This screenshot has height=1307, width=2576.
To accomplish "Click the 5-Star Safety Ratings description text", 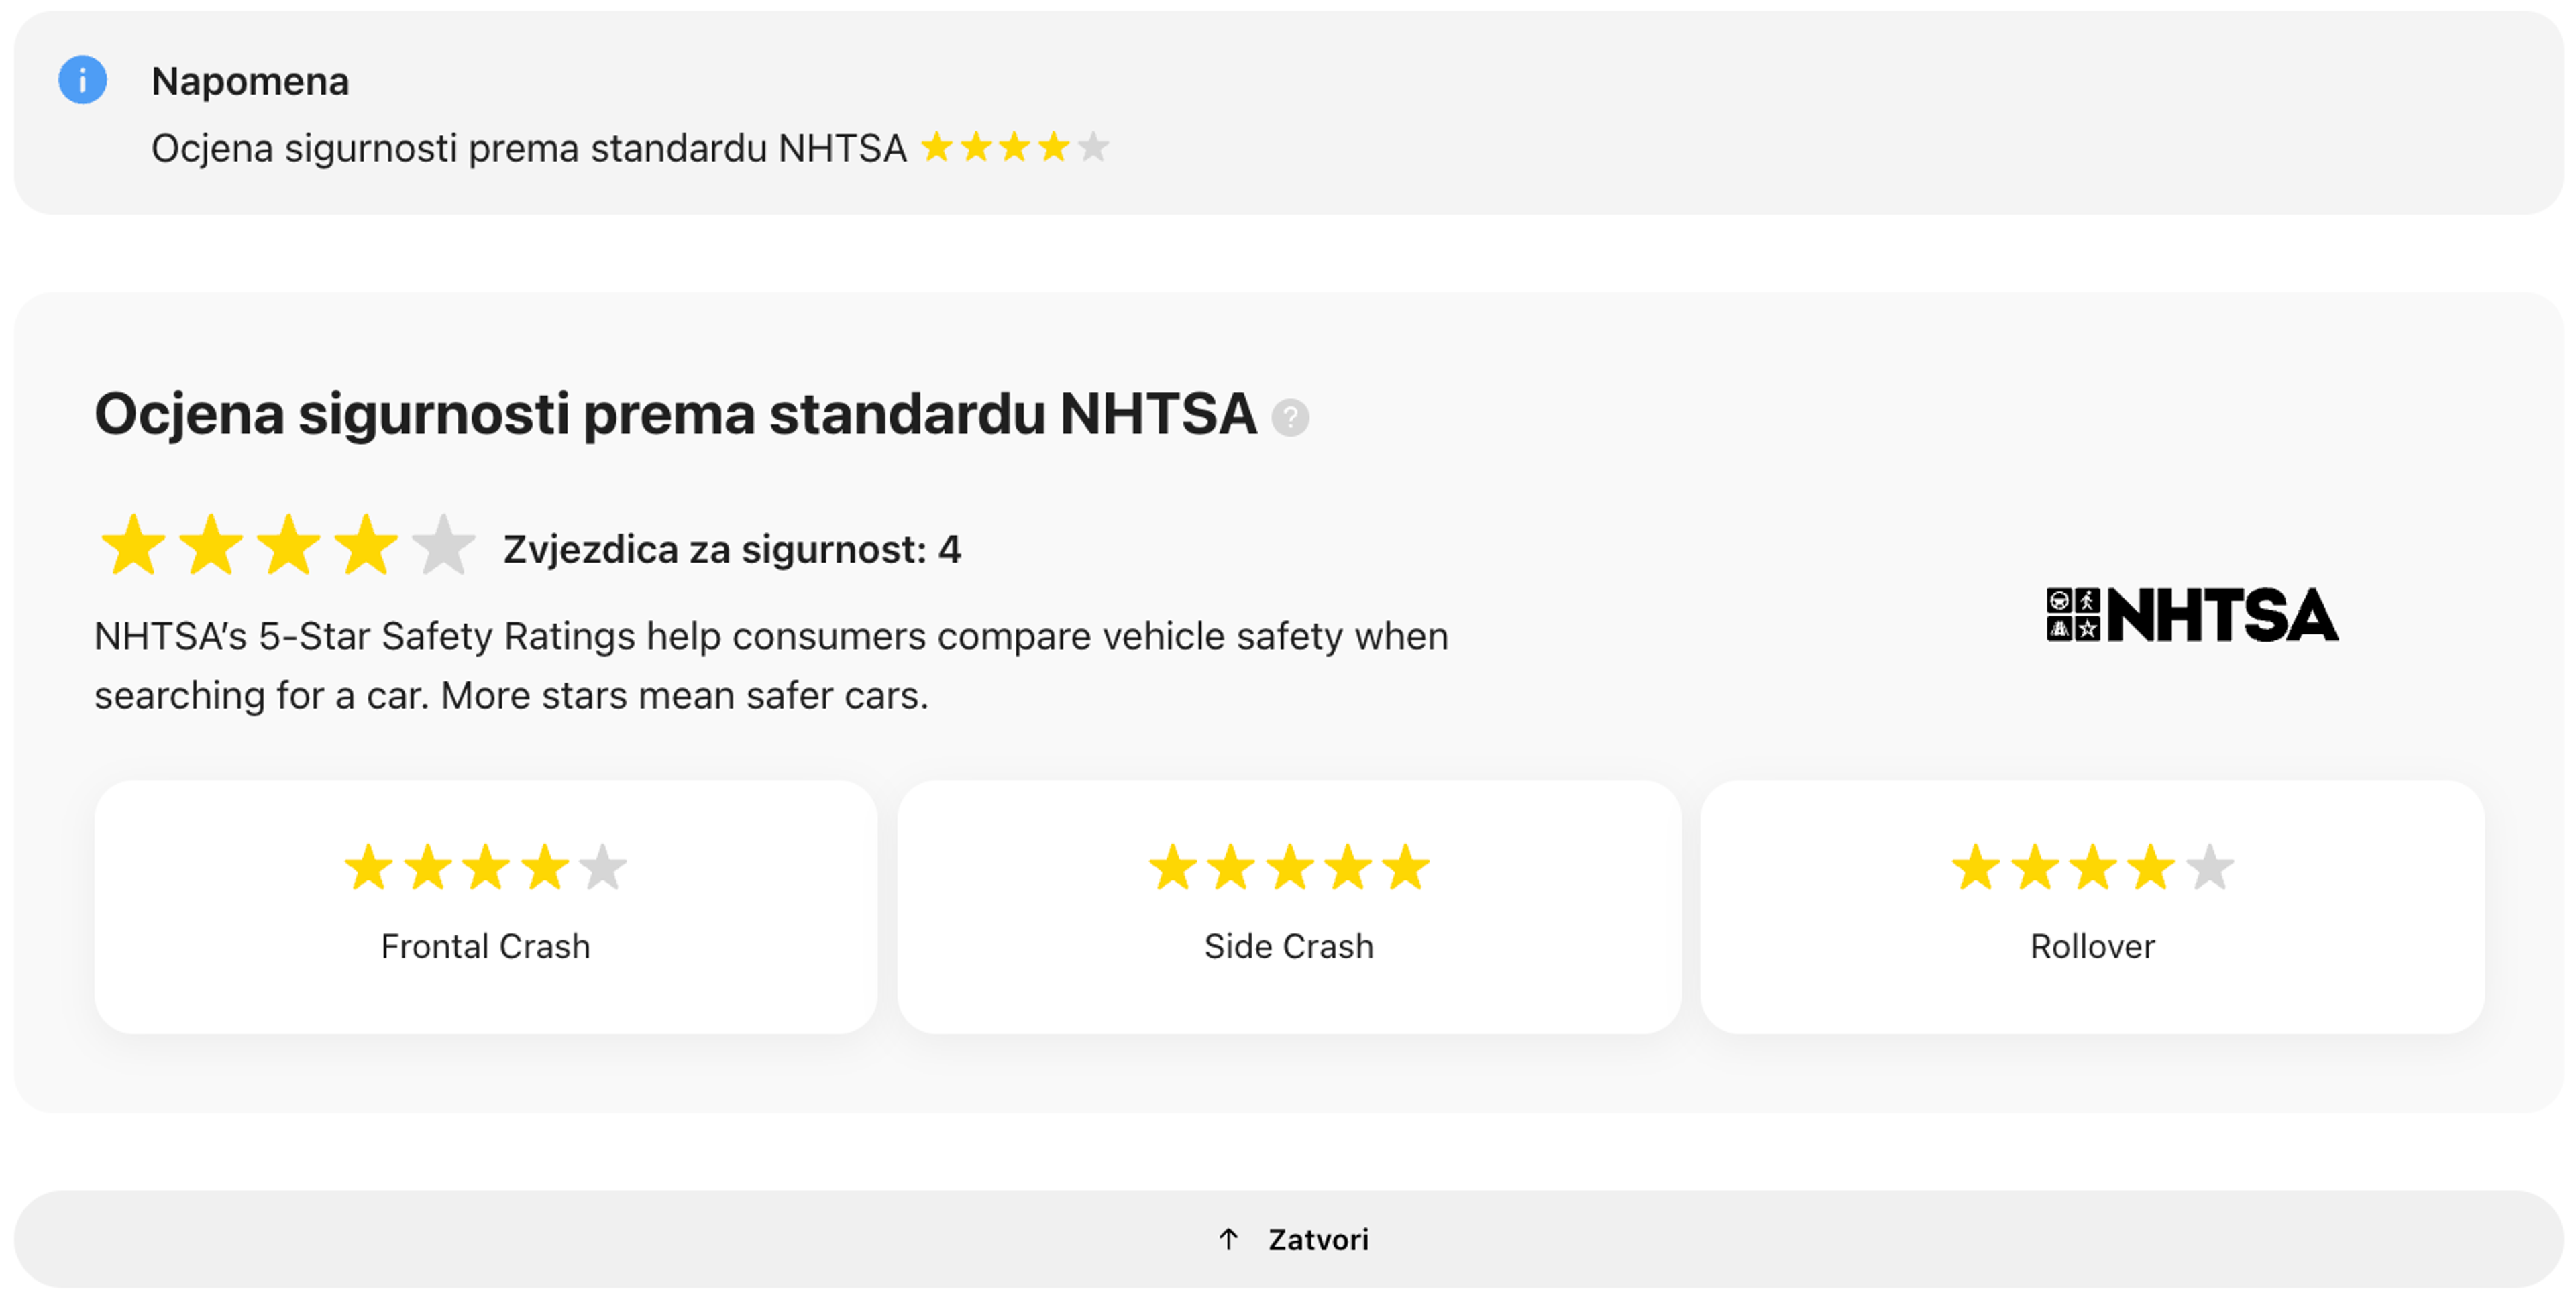I will (770, 665).
